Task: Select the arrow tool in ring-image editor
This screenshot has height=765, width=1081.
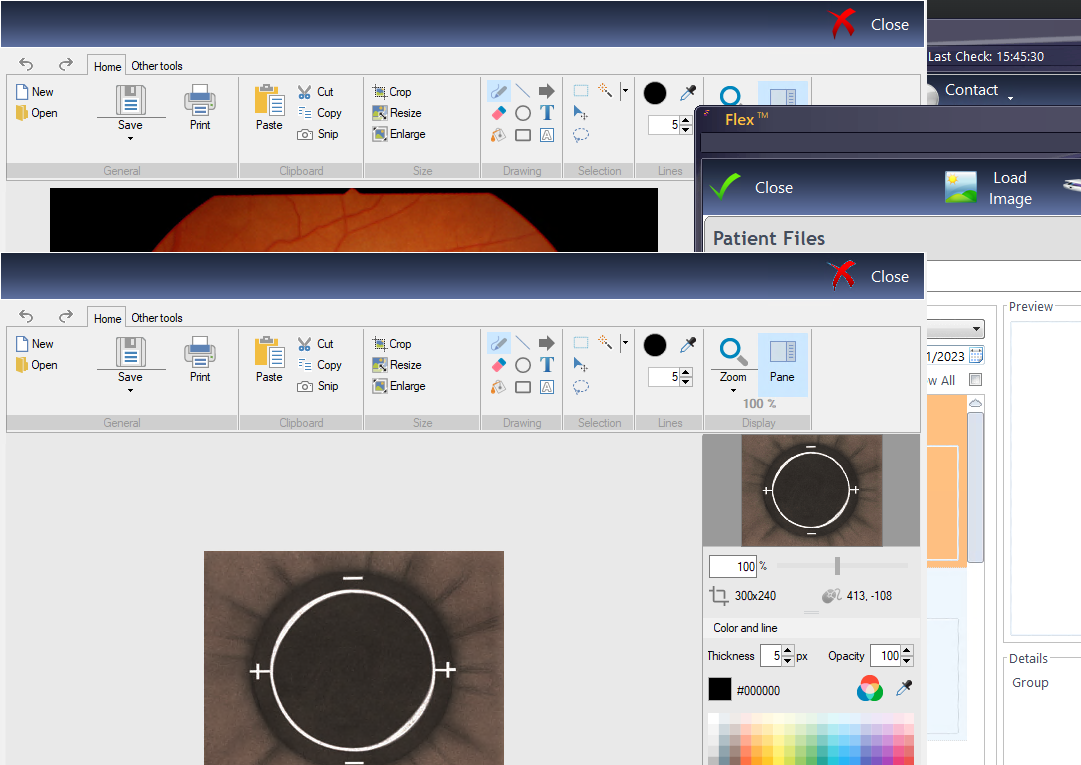Action: click(x=547, y=343)
